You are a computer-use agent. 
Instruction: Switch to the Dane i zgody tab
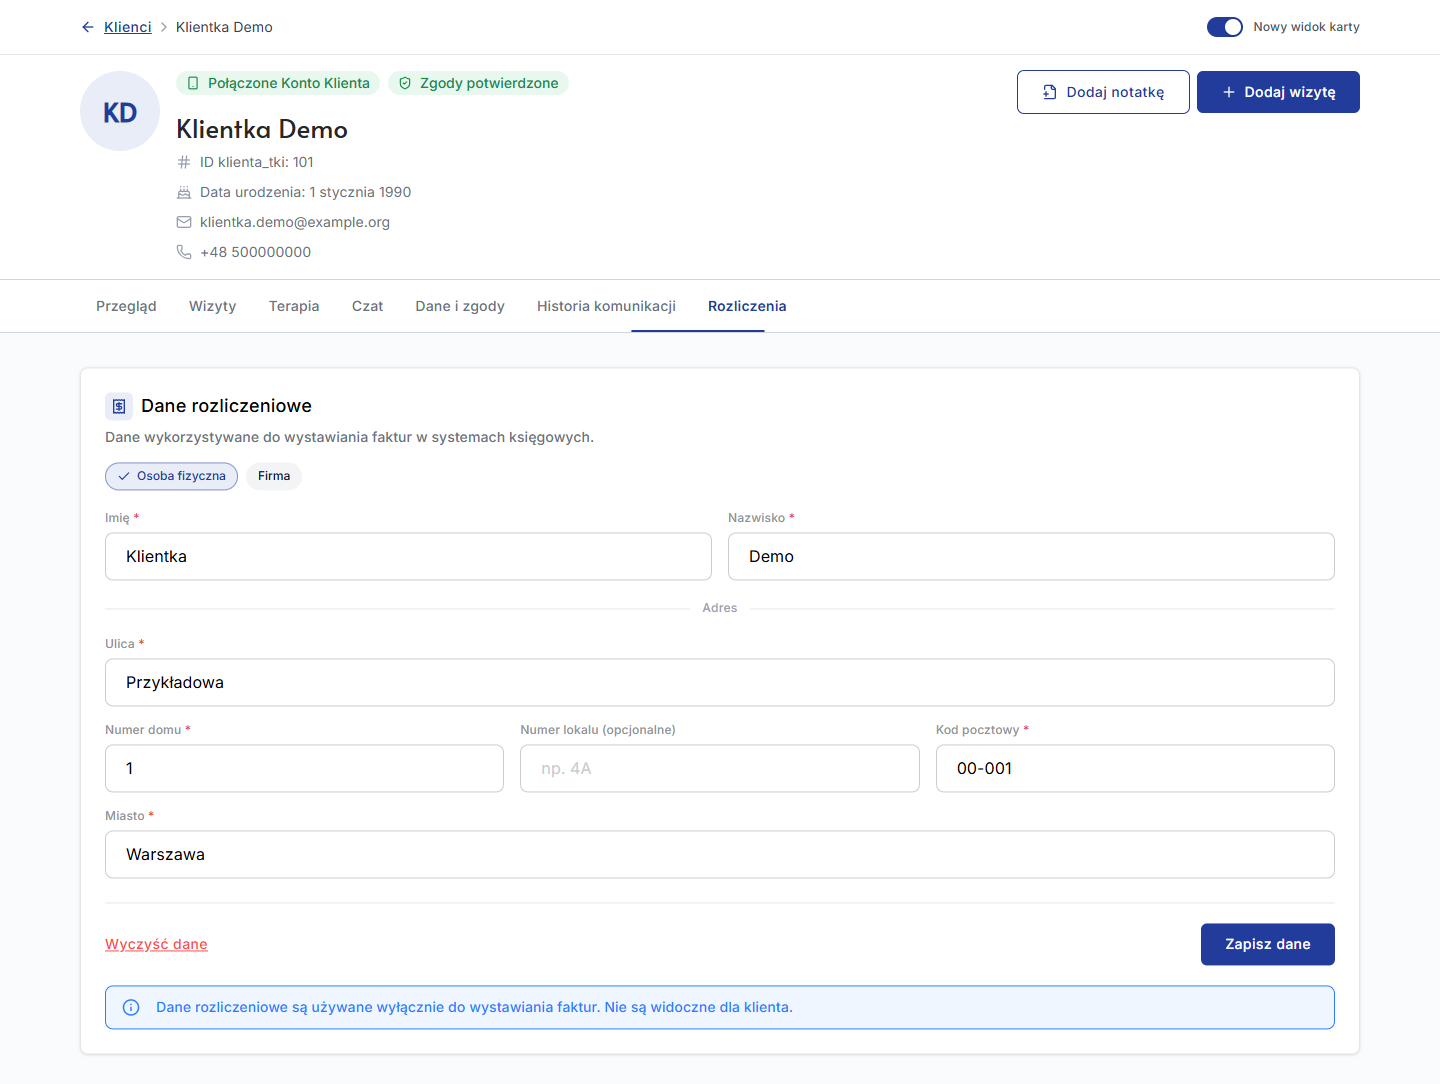(x=460, y=306)
